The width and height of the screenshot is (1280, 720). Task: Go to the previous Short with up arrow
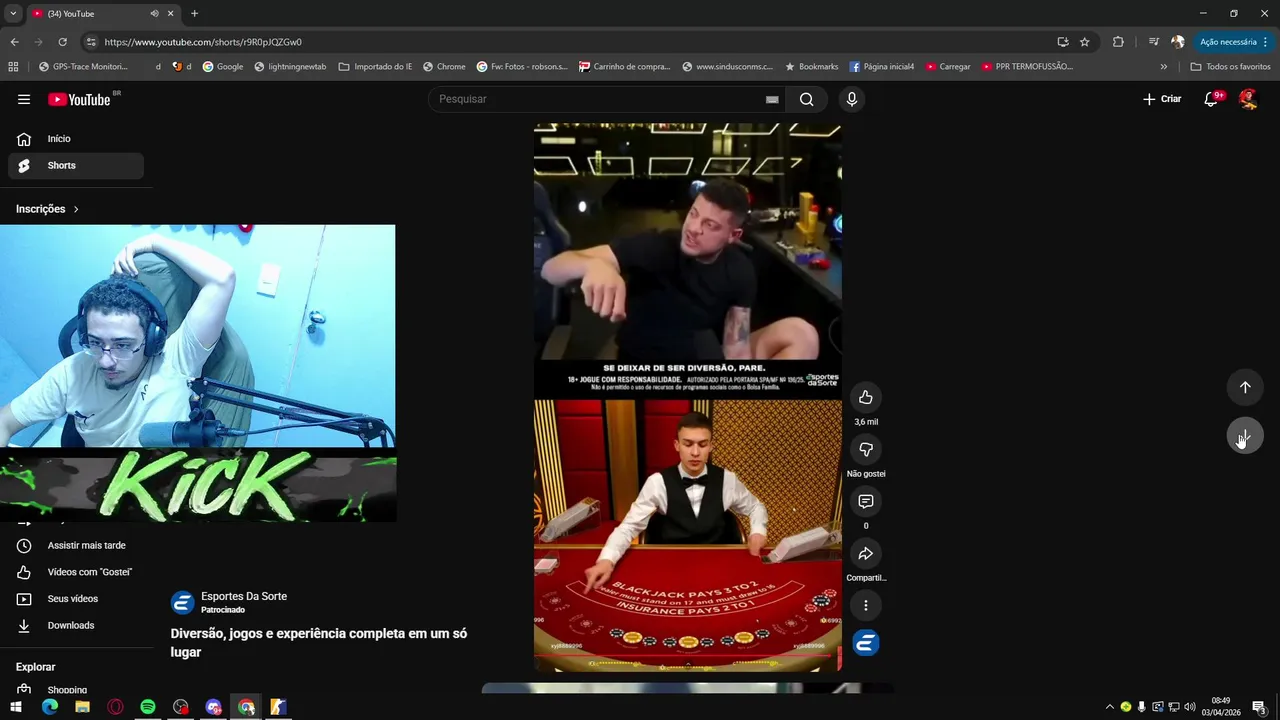point(1245,387)
